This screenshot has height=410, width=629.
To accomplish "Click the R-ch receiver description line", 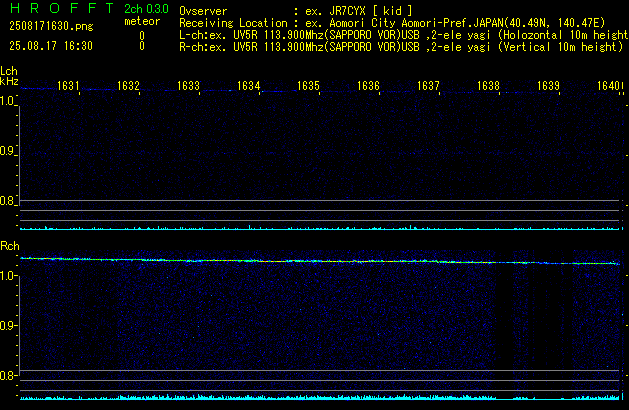I will point(401,47).
